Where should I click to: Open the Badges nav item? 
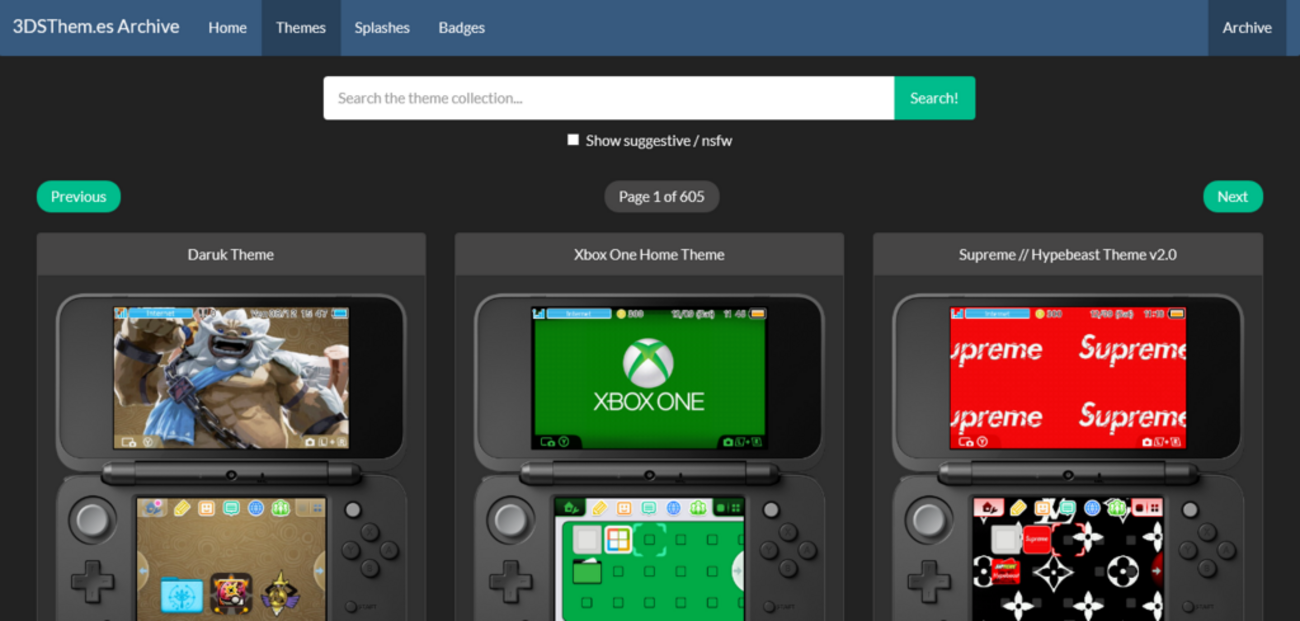point(461,28)
